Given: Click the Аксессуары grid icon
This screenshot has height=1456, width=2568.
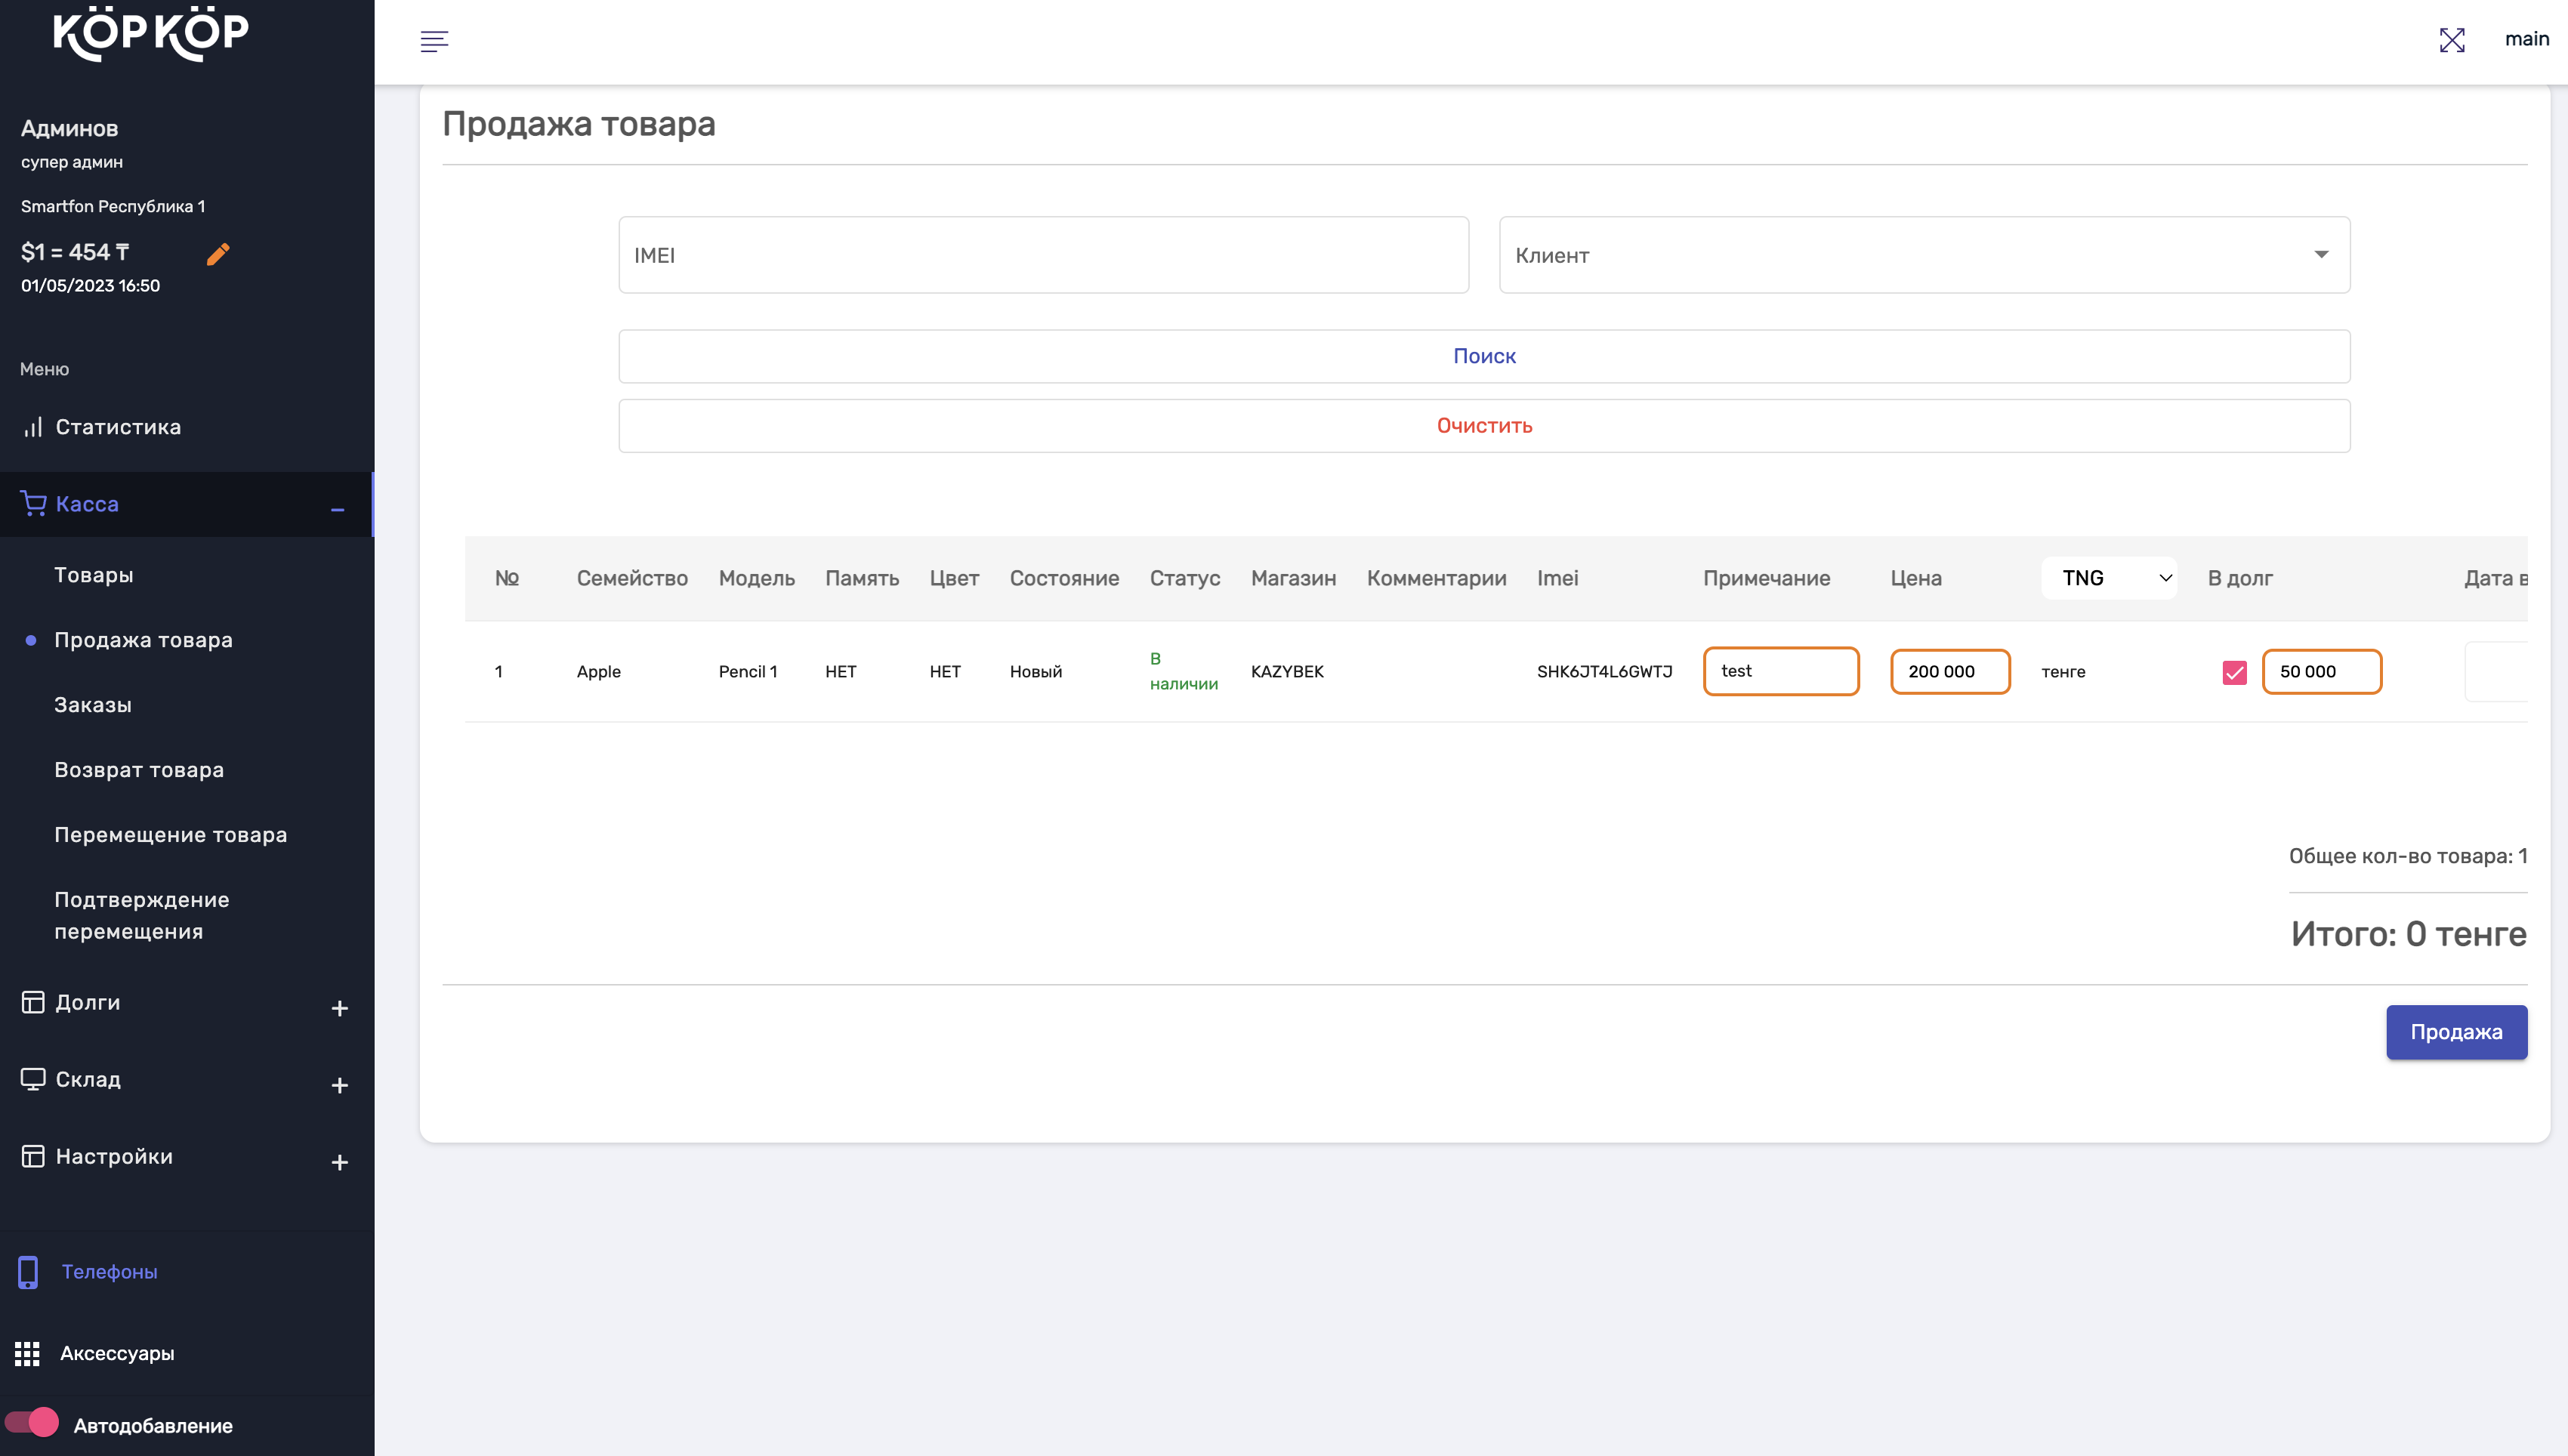Looking at the screenshot, I should pos(27,1353).
